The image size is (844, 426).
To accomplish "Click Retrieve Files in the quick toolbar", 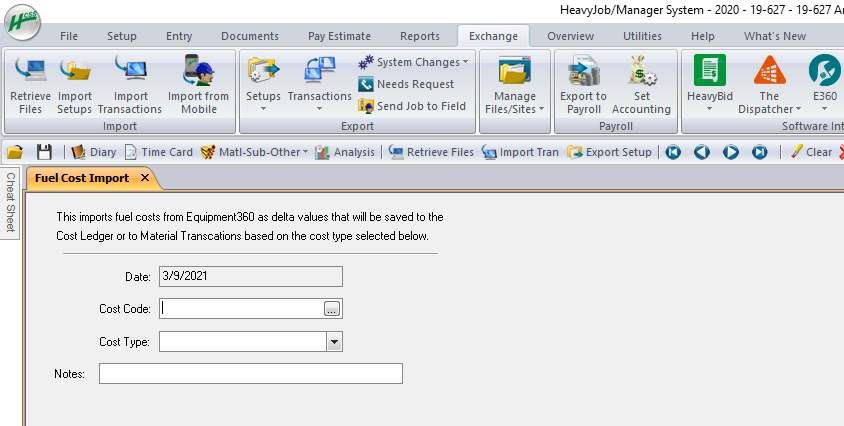I will (431, 152).
